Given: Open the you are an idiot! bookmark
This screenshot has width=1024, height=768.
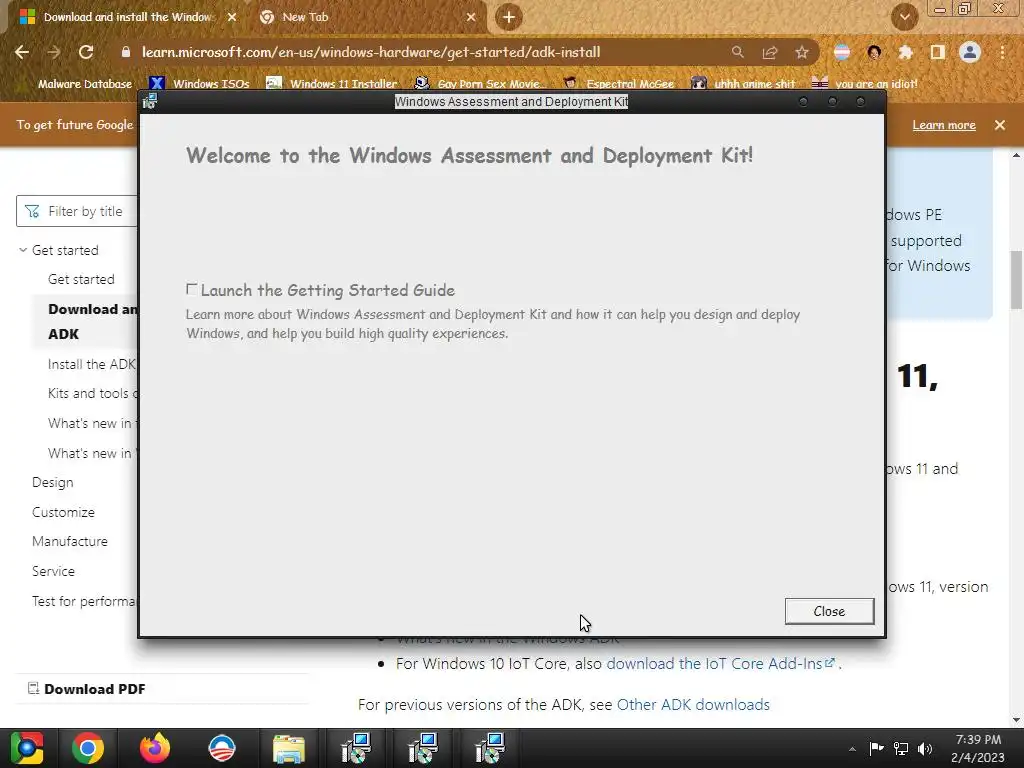Looking at the screenshot, I should [x=864, y=84].
